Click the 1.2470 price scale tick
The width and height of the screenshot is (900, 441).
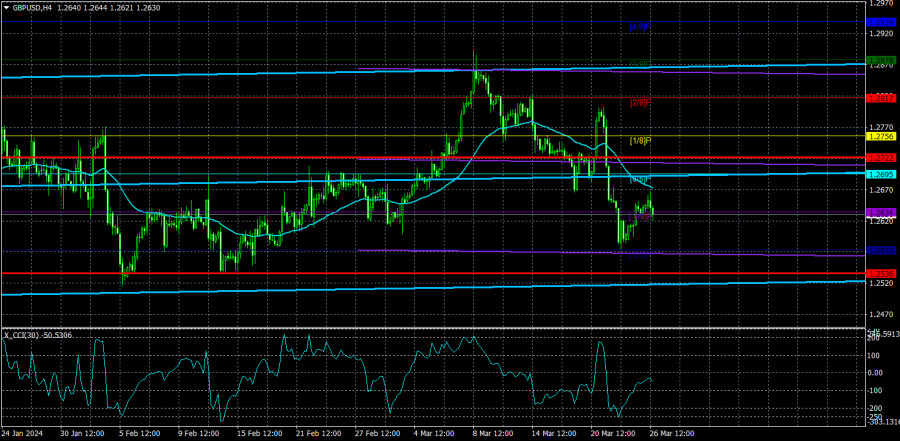(x=882, y=315)
